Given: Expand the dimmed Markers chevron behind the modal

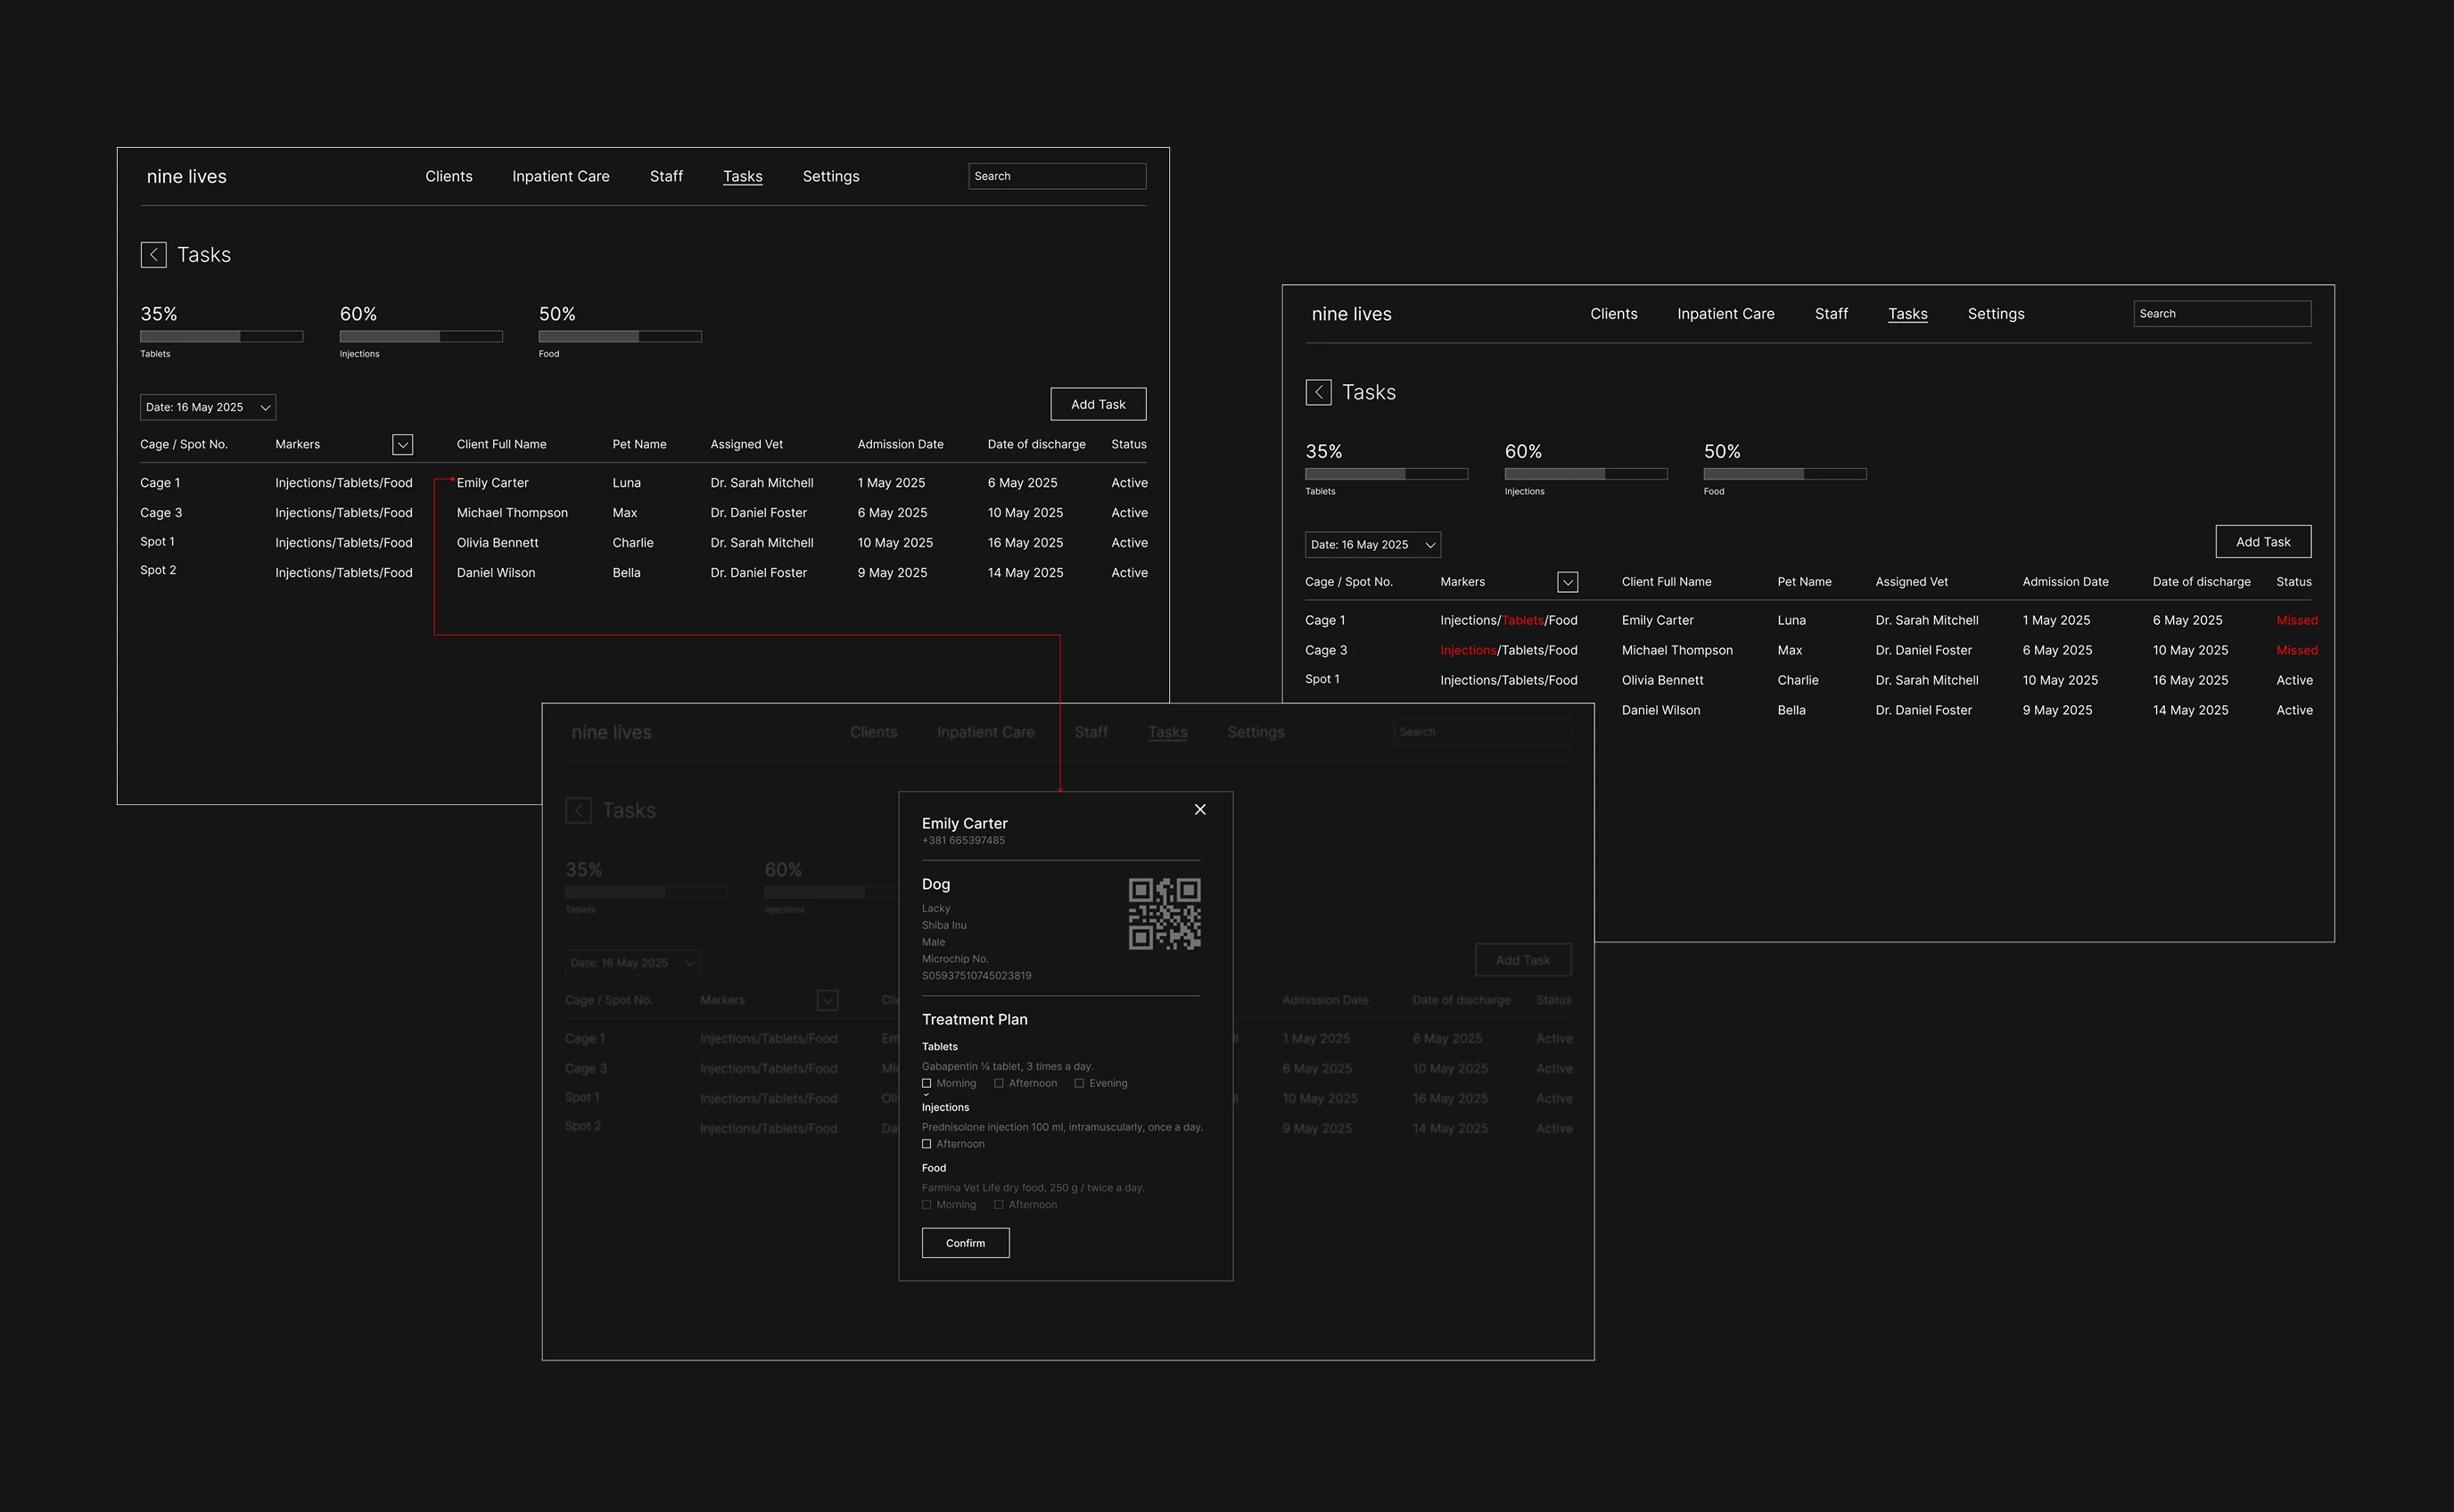Looking at the screenshot, I should 827,1000.
